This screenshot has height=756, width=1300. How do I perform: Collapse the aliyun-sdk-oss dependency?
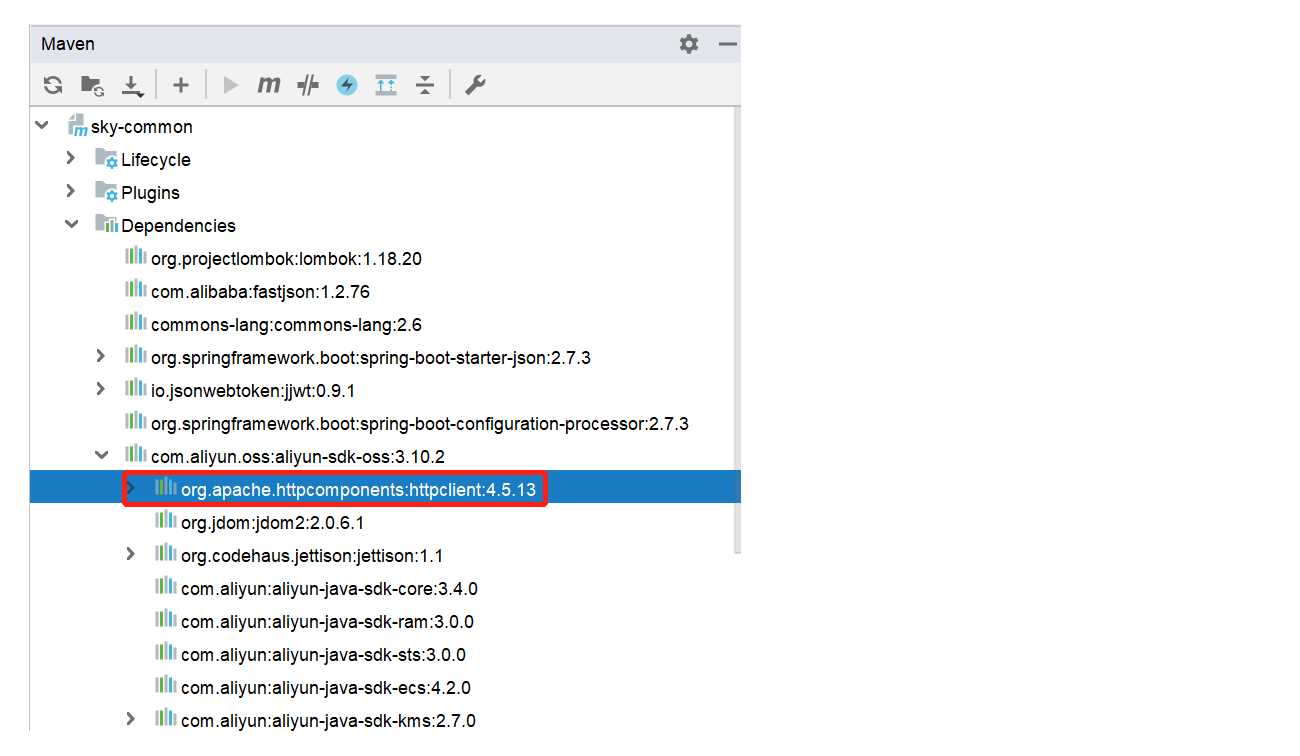[100, 455]
